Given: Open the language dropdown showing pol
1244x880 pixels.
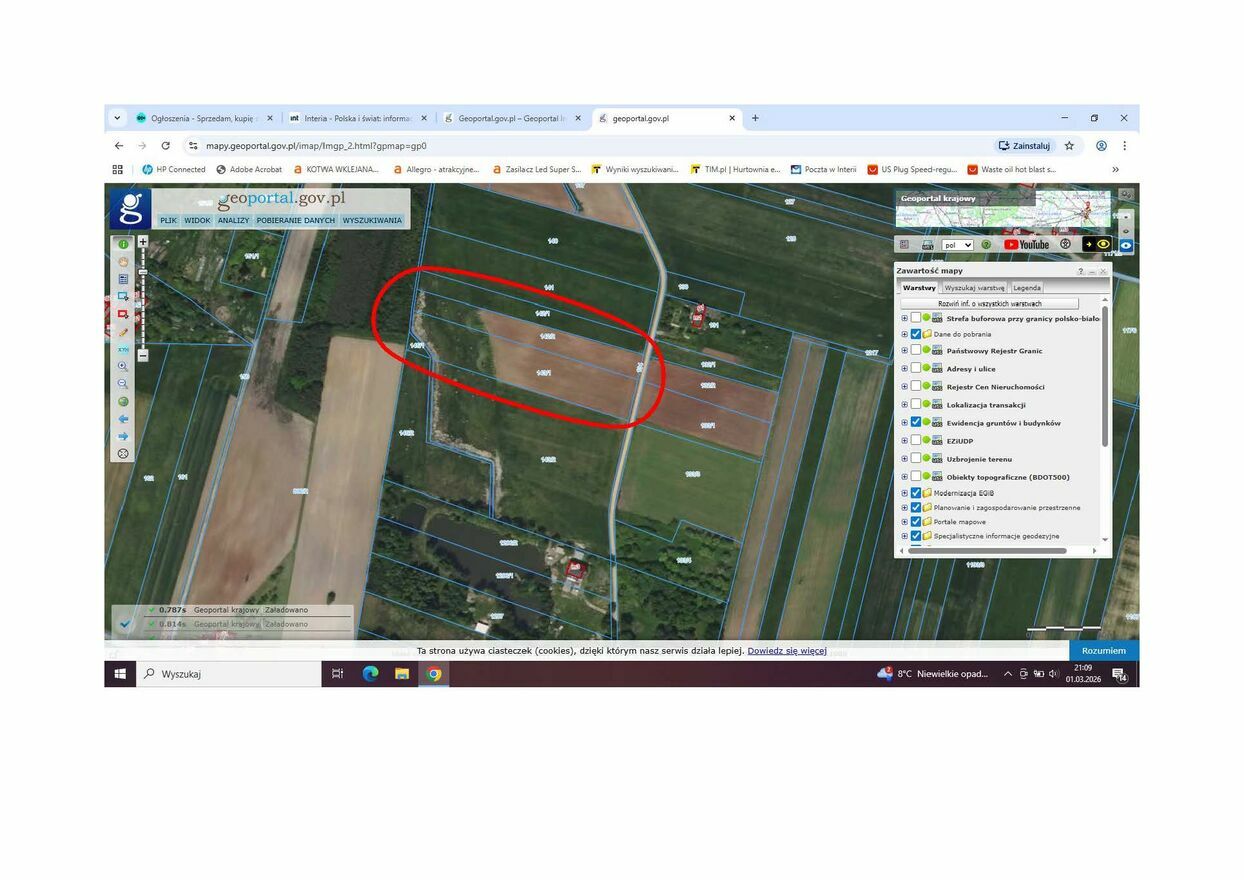Looking at the screenshot, I should 957,245.
